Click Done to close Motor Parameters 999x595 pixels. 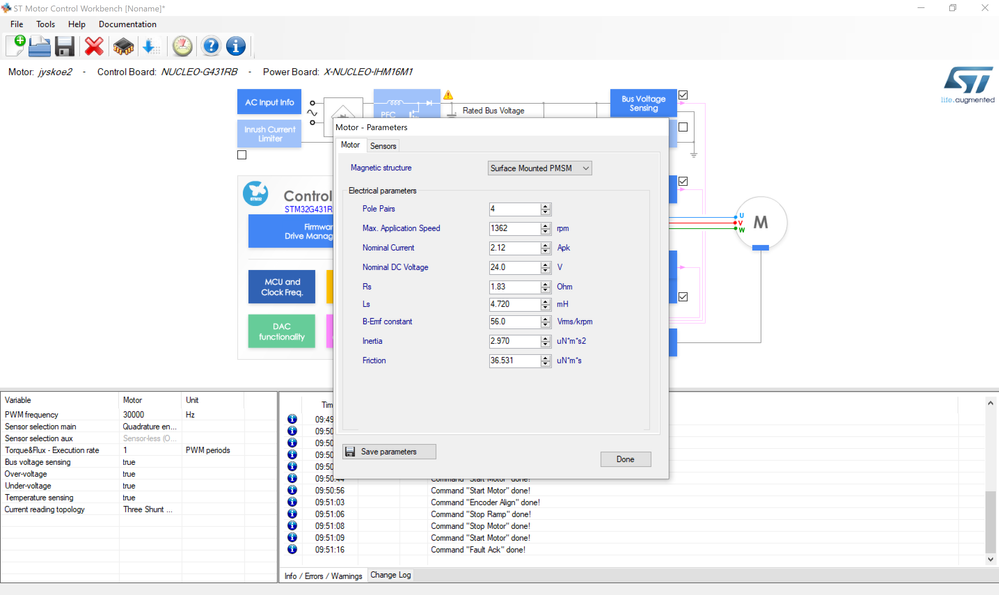(626, 459)
